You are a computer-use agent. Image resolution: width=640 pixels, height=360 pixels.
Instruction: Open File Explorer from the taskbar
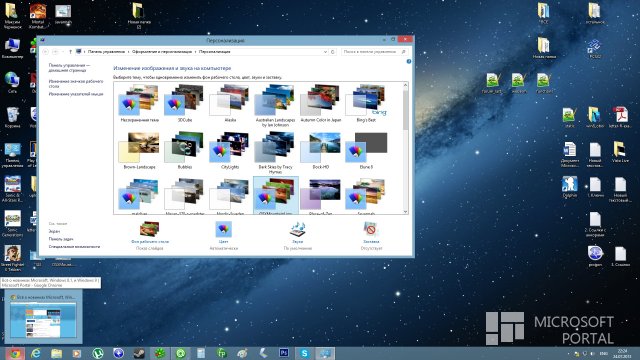pyautogui.click(x=57, y=353)
